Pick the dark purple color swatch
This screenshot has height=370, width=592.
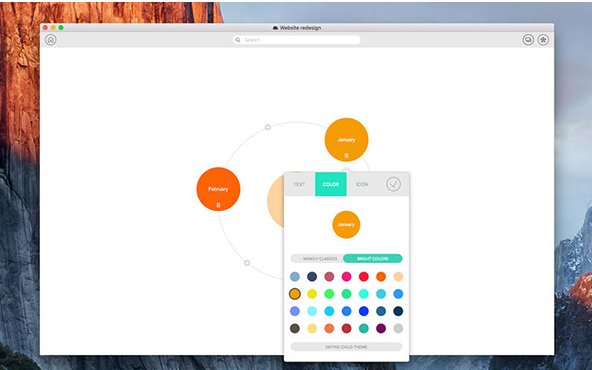381,328
